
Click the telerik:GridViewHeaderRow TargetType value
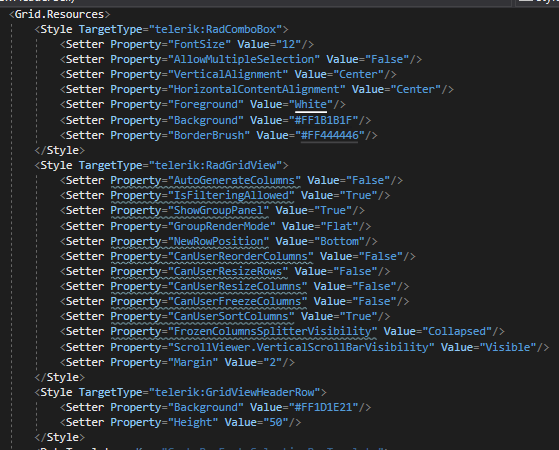click(x=235, y=392)
